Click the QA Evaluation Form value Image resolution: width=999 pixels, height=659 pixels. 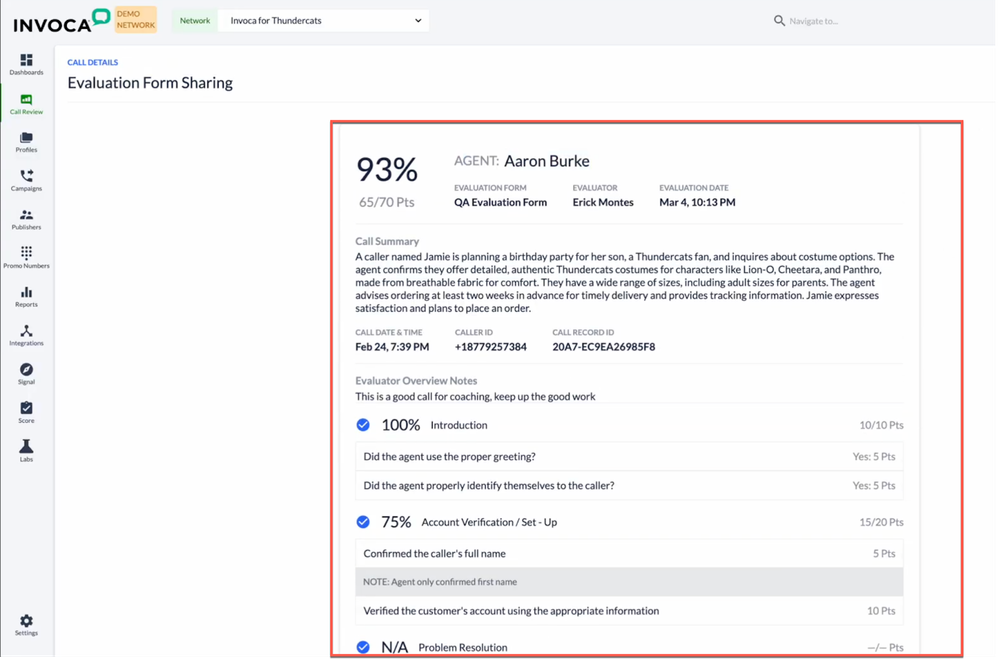click(x=500, y=203)
